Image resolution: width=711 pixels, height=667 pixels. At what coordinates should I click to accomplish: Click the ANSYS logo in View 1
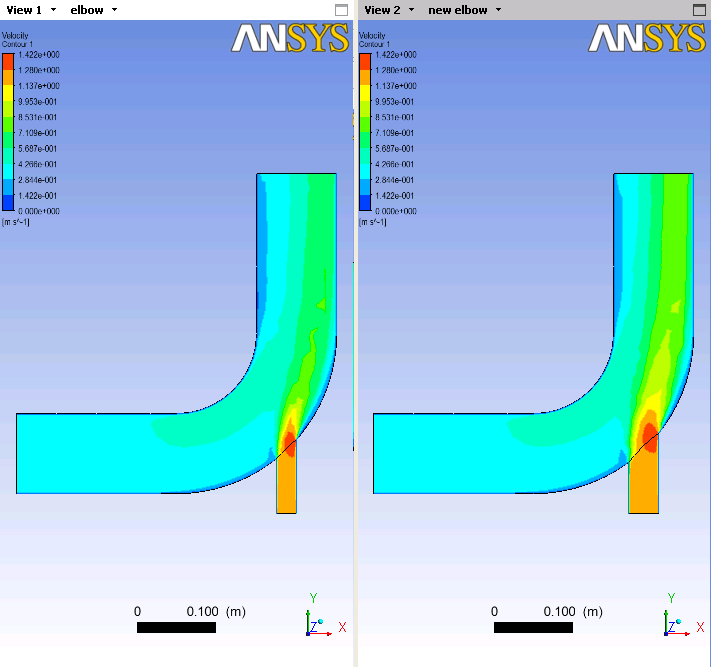[290, 38]
